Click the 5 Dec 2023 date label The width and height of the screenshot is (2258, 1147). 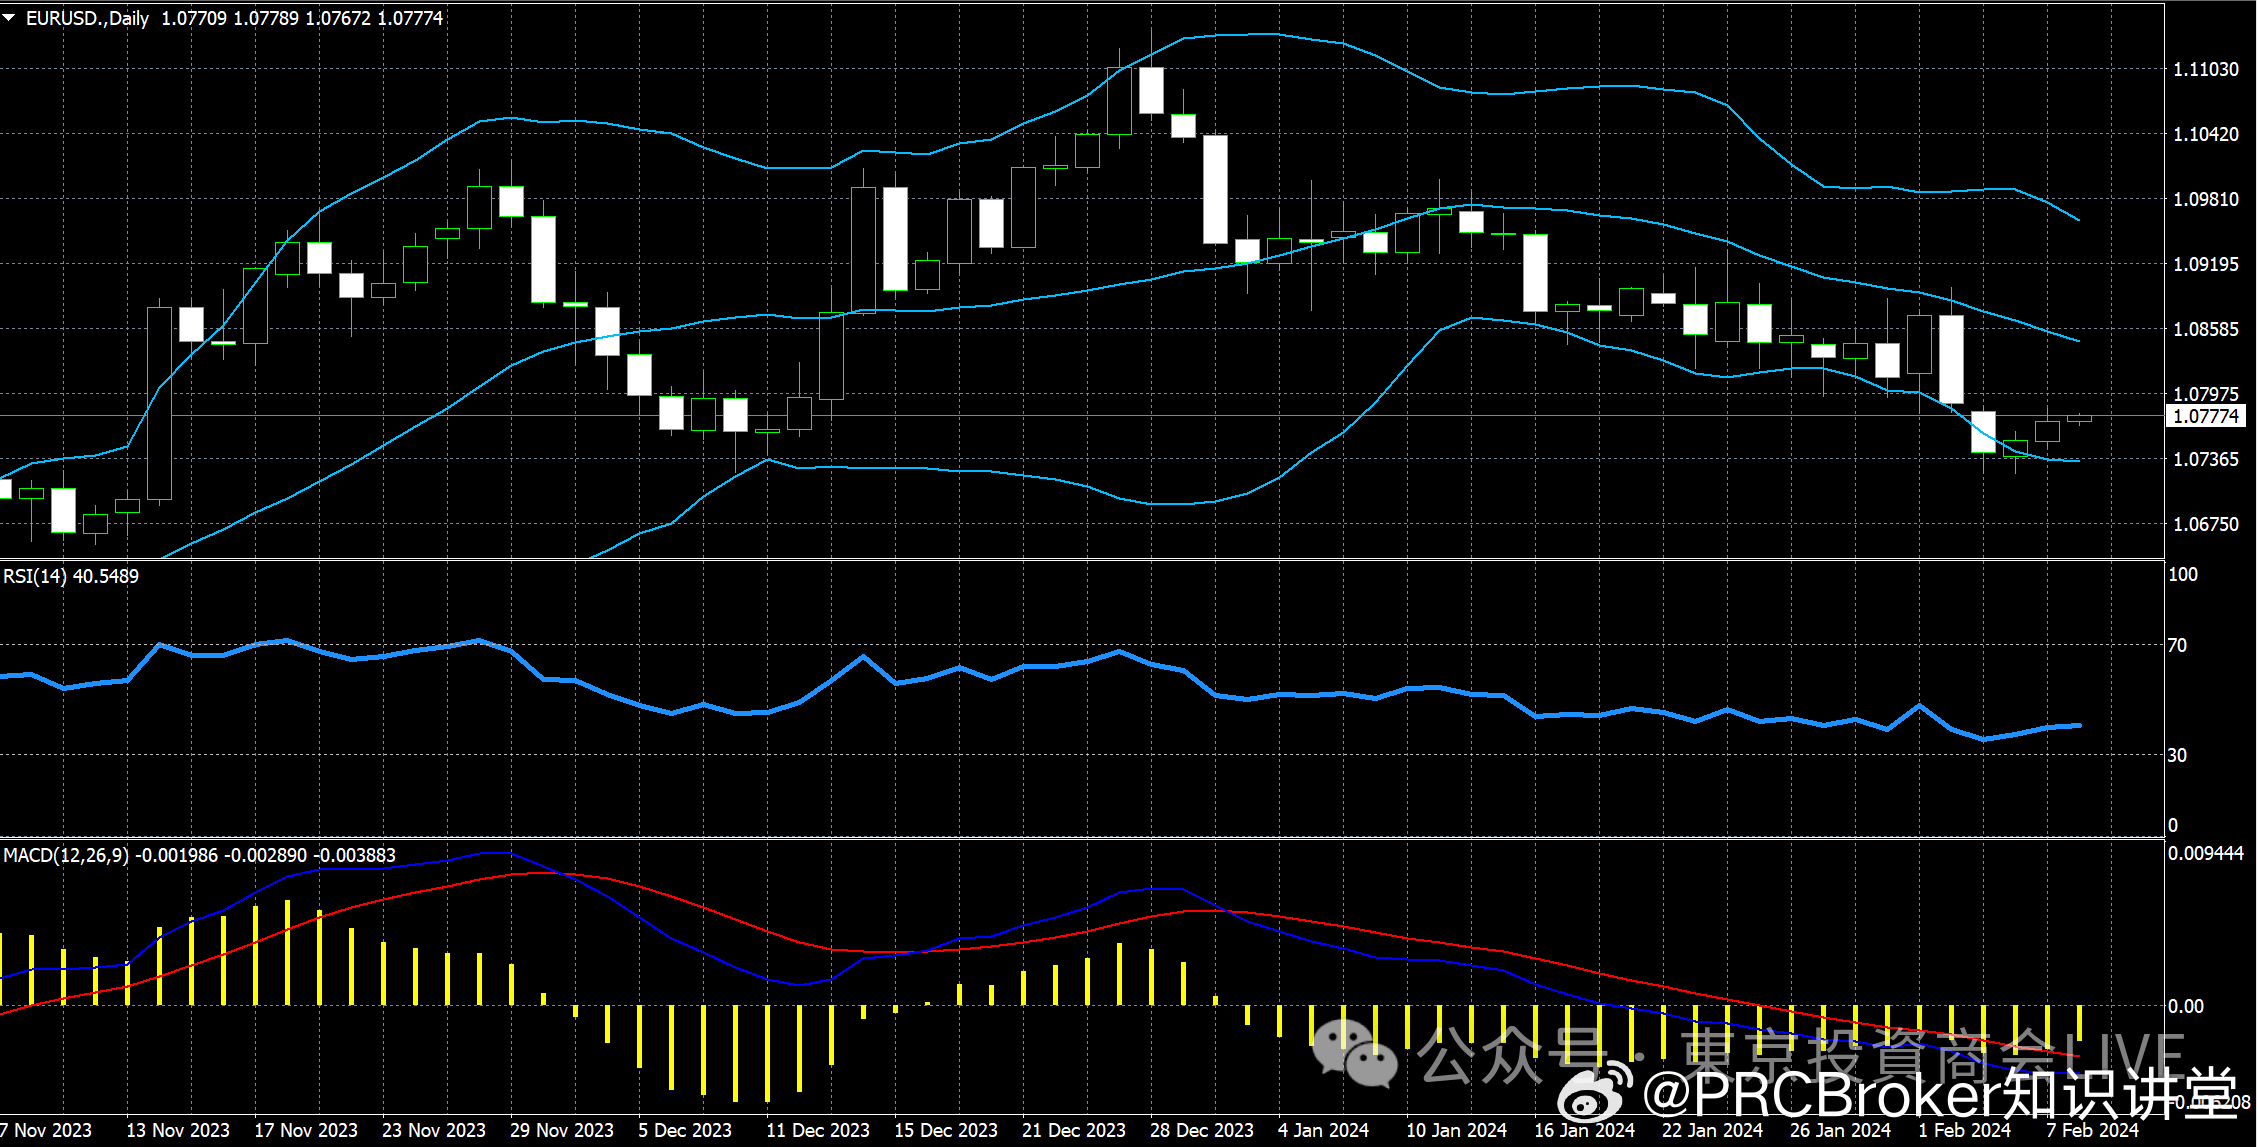tap(685, 1130)
